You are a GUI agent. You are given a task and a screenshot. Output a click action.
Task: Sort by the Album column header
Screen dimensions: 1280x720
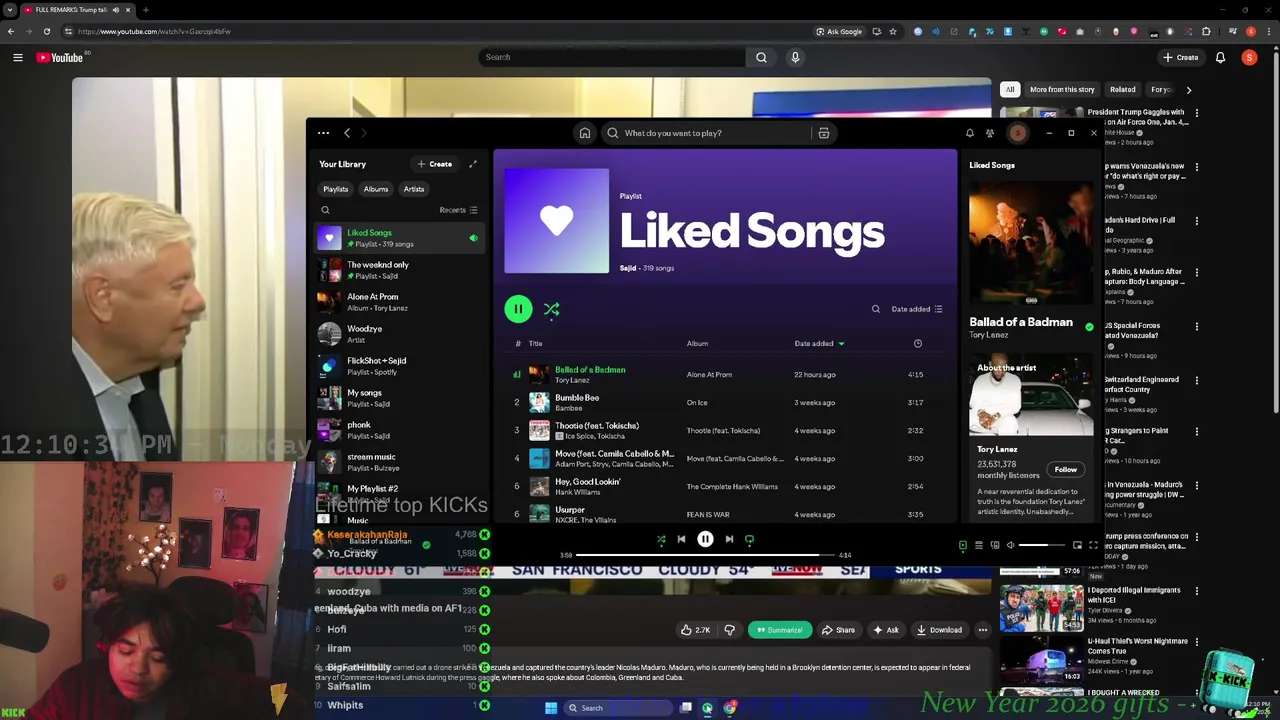click(697, 344)
